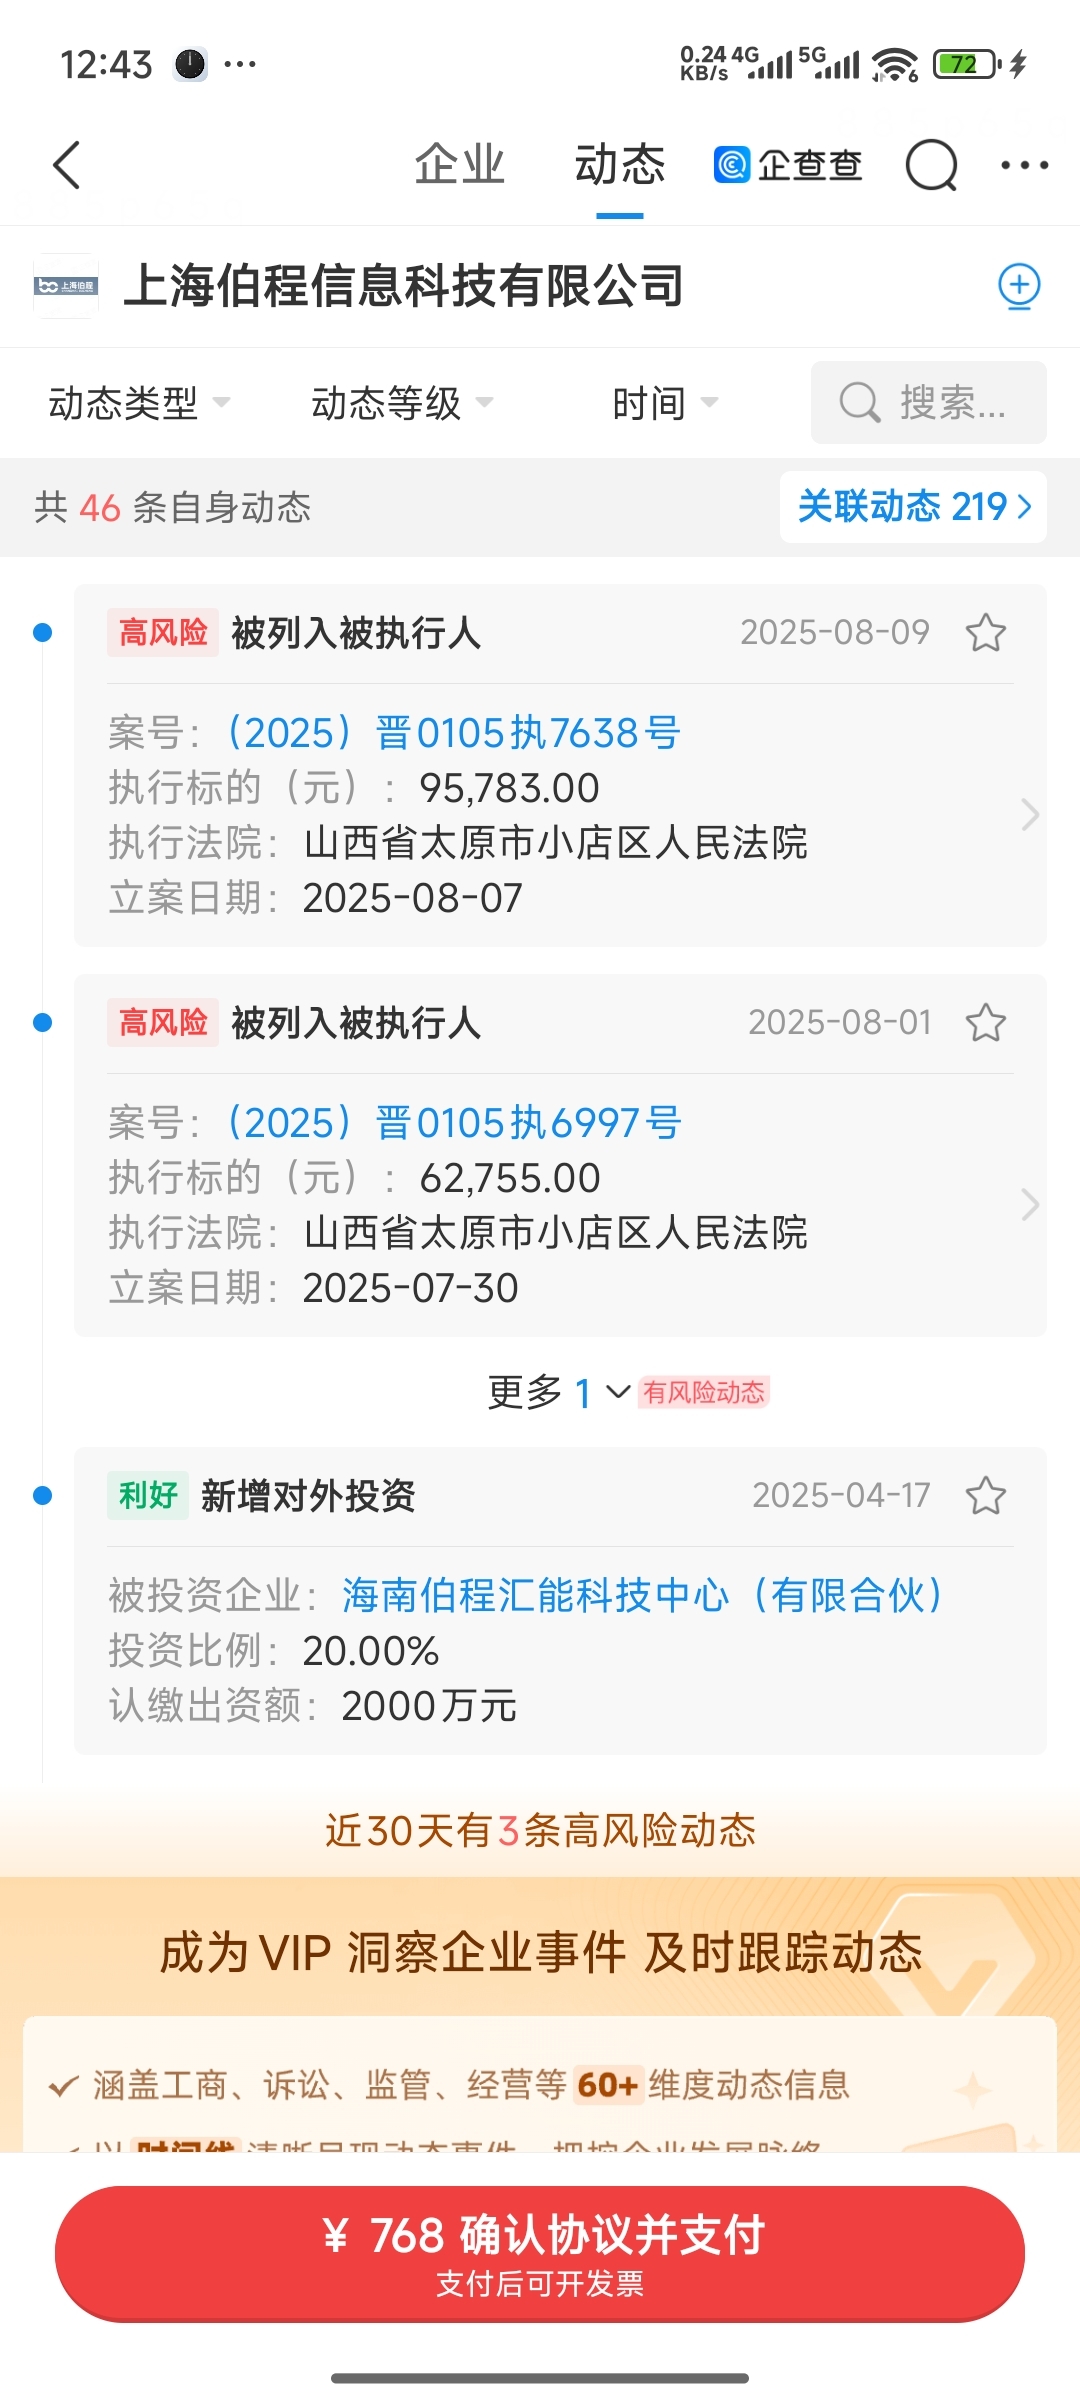
Task: Tap 确认协议并支付 768 payment button
Action: pyautogui.click(x=540, y=2253)
